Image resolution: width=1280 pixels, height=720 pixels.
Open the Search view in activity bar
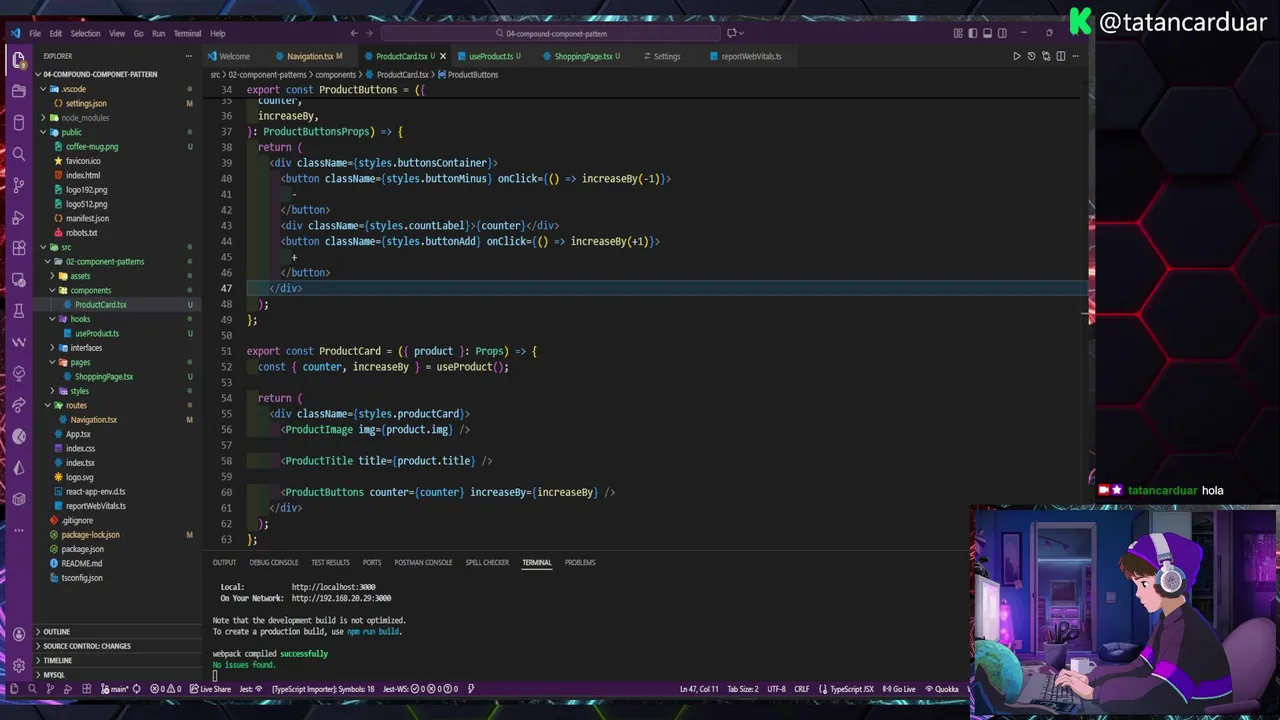coord(18,154)
